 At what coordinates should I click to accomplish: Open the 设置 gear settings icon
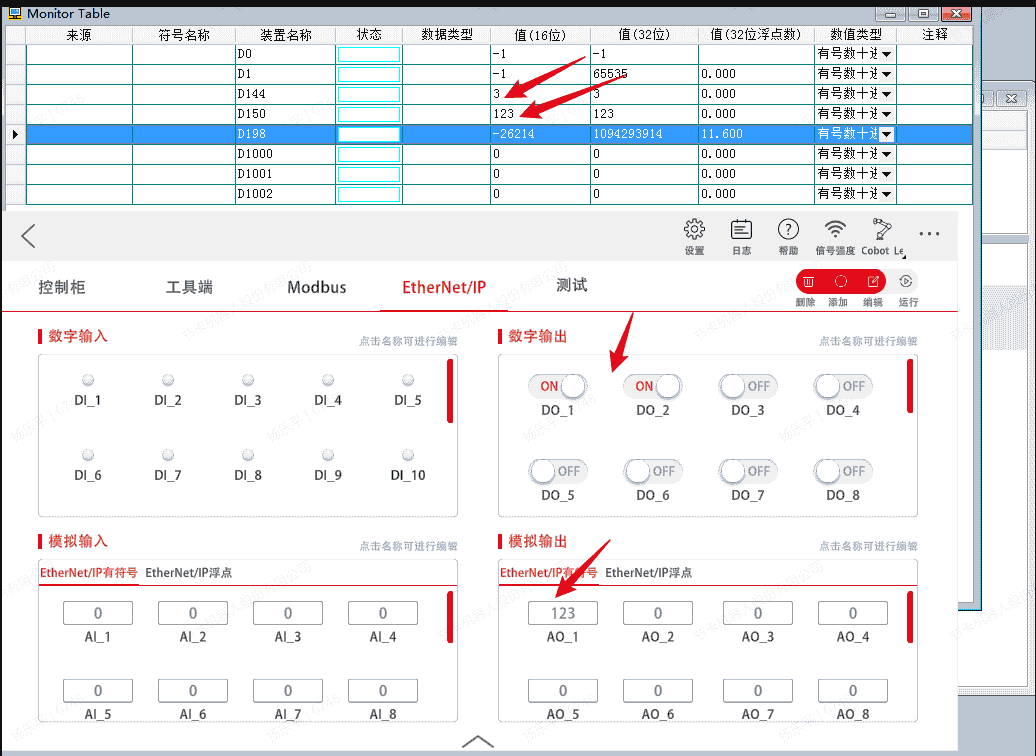(x=695, y=230)
